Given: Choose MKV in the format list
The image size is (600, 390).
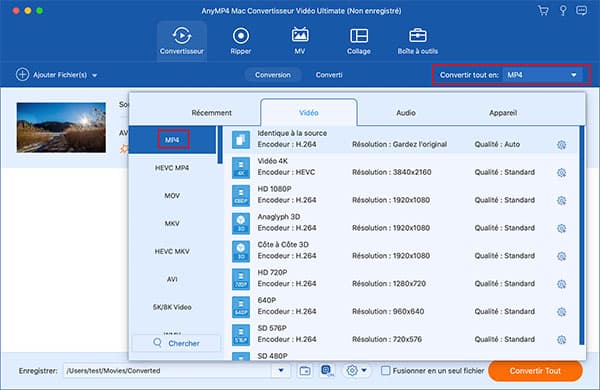Looking at the screenshot, I should click(172, 224).
